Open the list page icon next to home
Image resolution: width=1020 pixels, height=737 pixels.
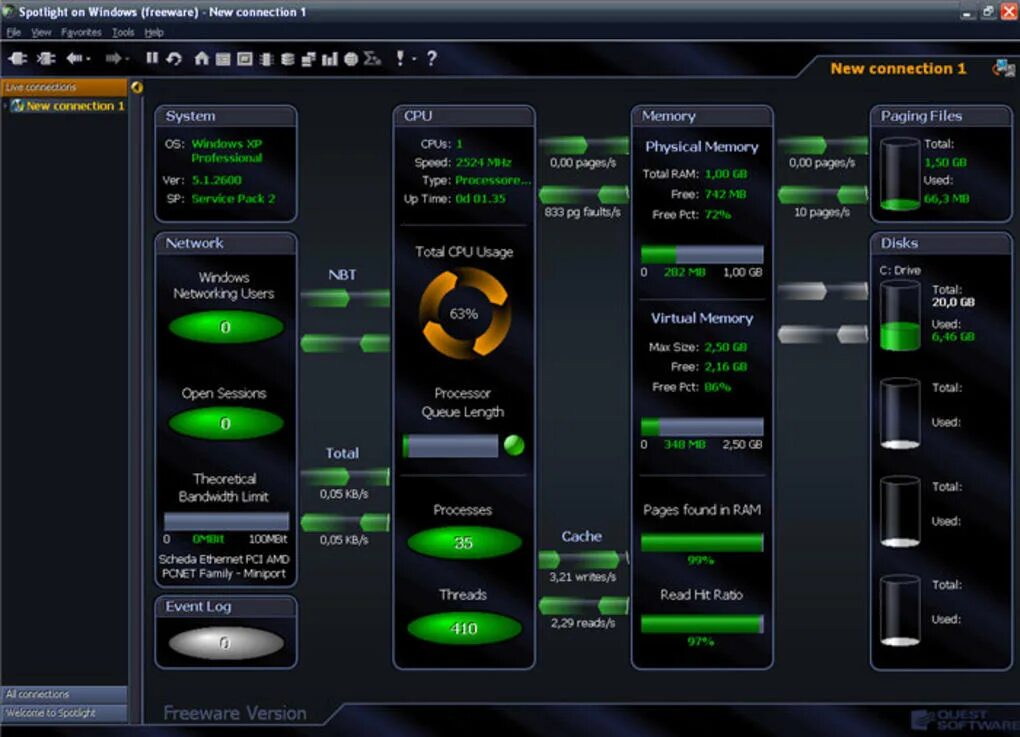223,59
